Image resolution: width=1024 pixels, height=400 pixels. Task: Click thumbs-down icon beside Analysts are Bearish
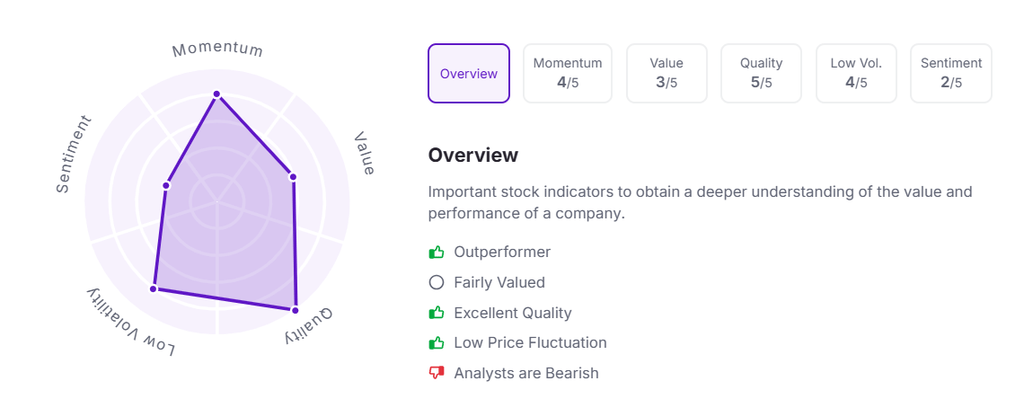point(436,373)
